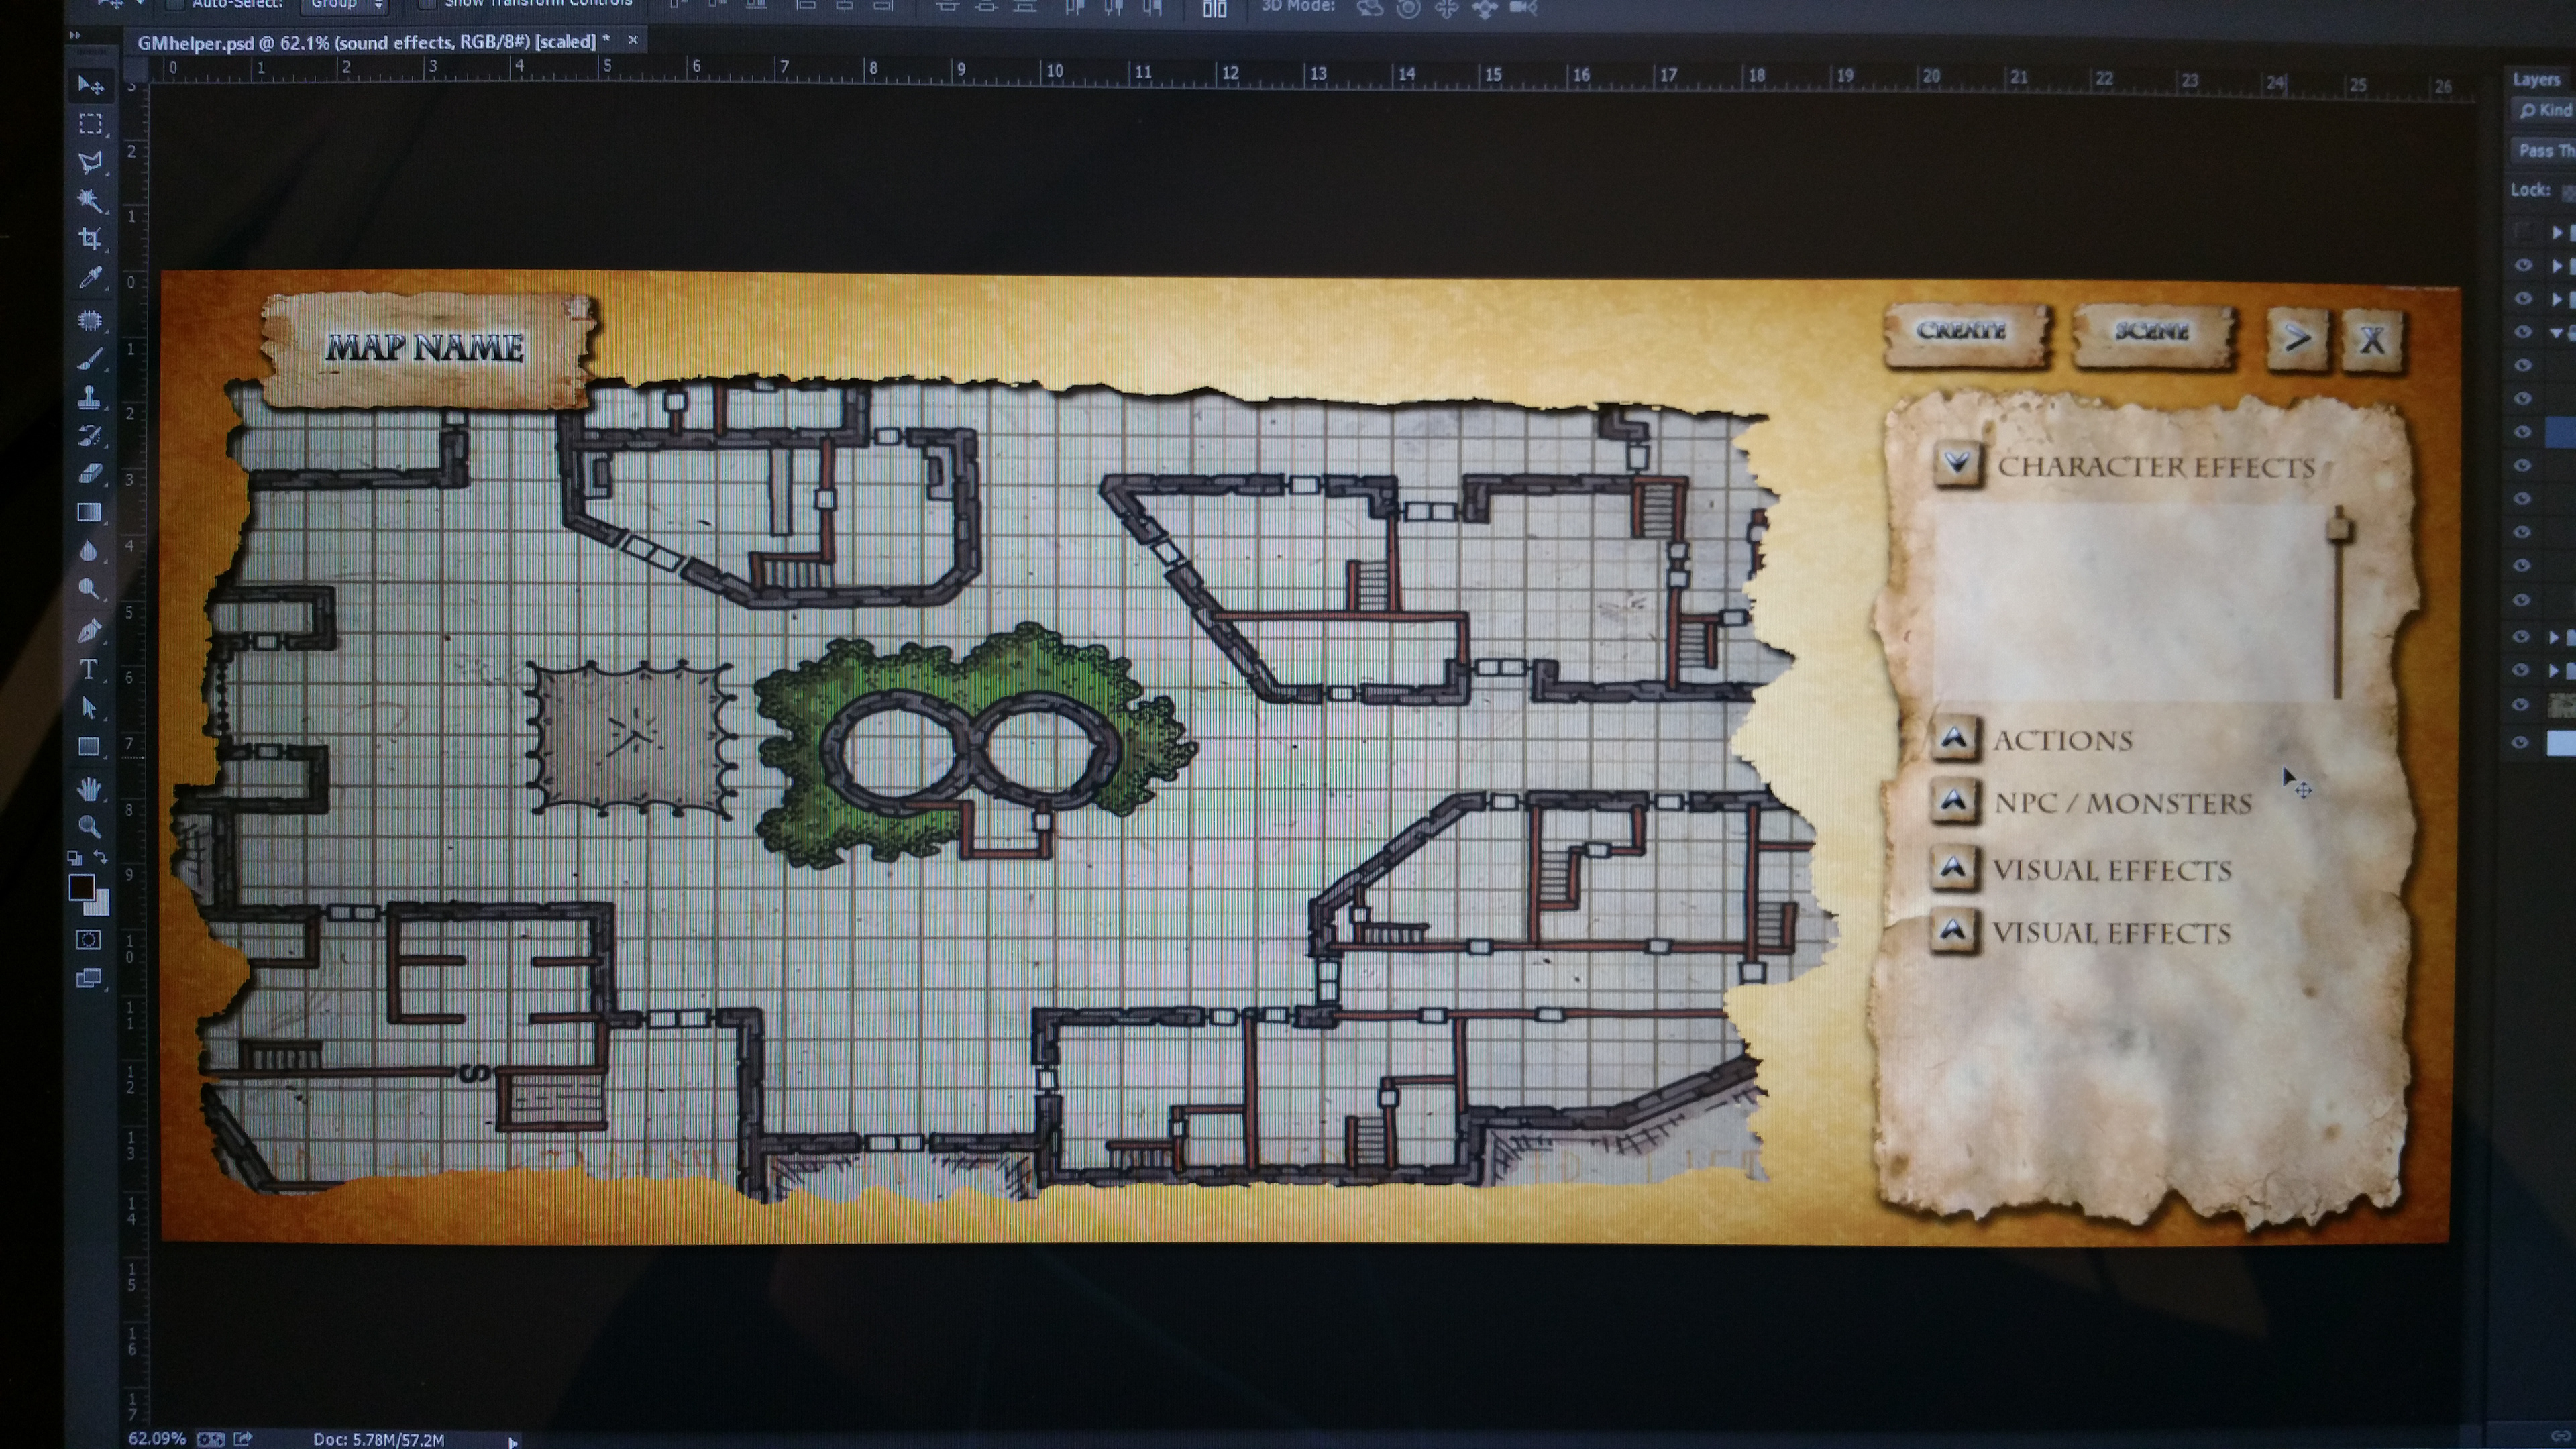Image resolution: width=2576 pixels, height=1449 pixels.
Task: Click the 62.09% zoom level field
Action: point(157,1438)
